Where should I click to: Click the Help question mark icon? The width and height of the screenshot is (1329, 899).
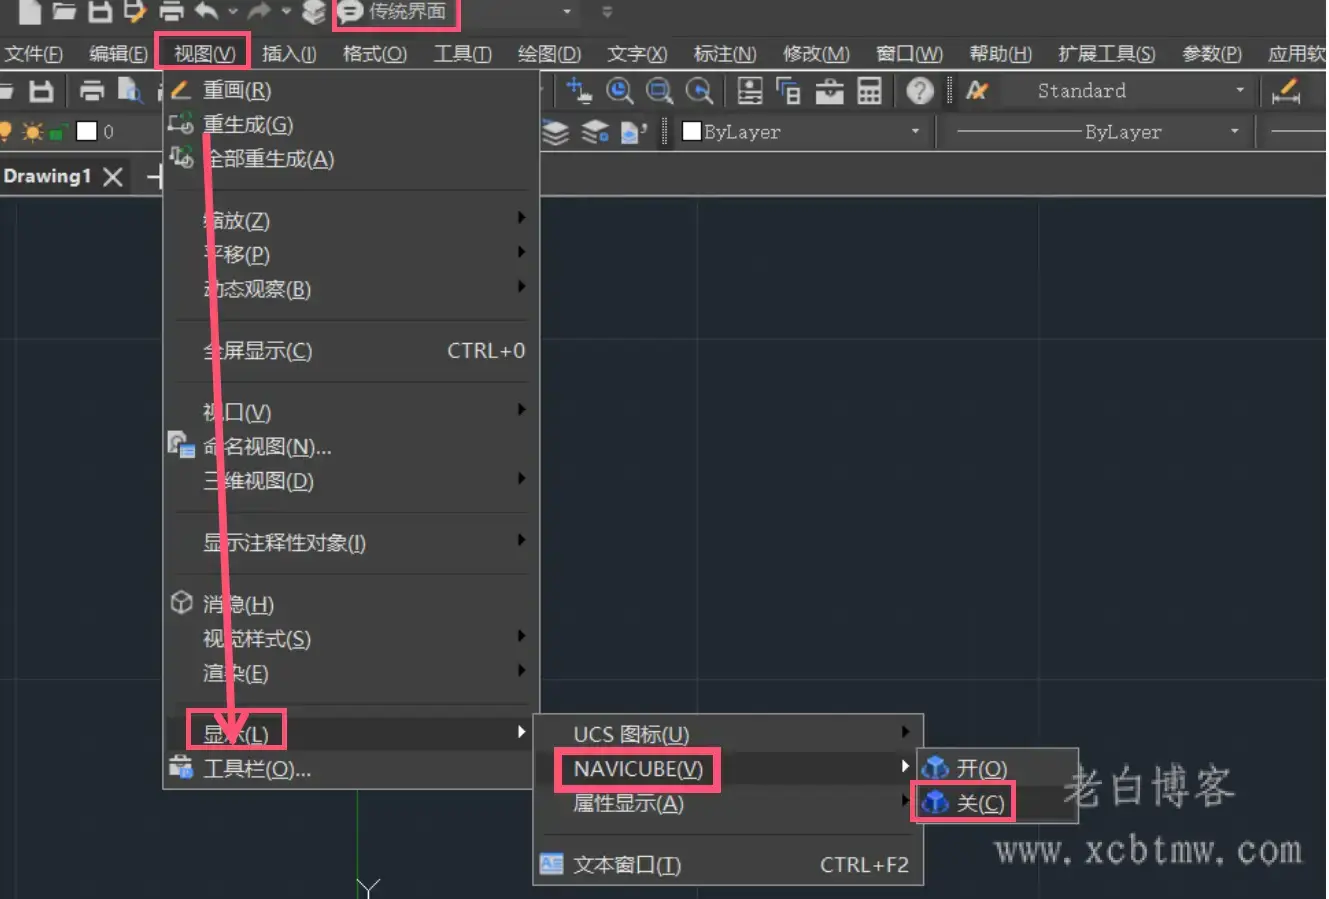[920, 91]
